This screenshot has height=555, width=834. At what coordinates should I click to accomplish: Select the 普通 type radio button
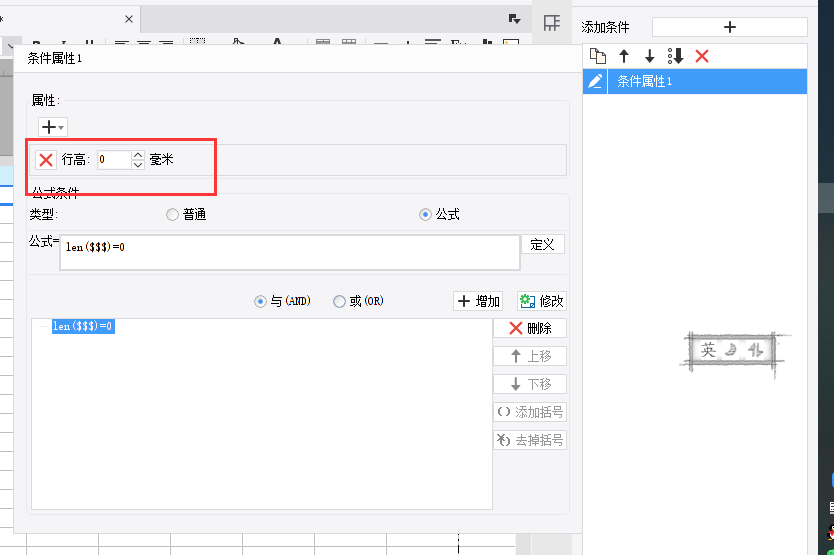point(172,214)
